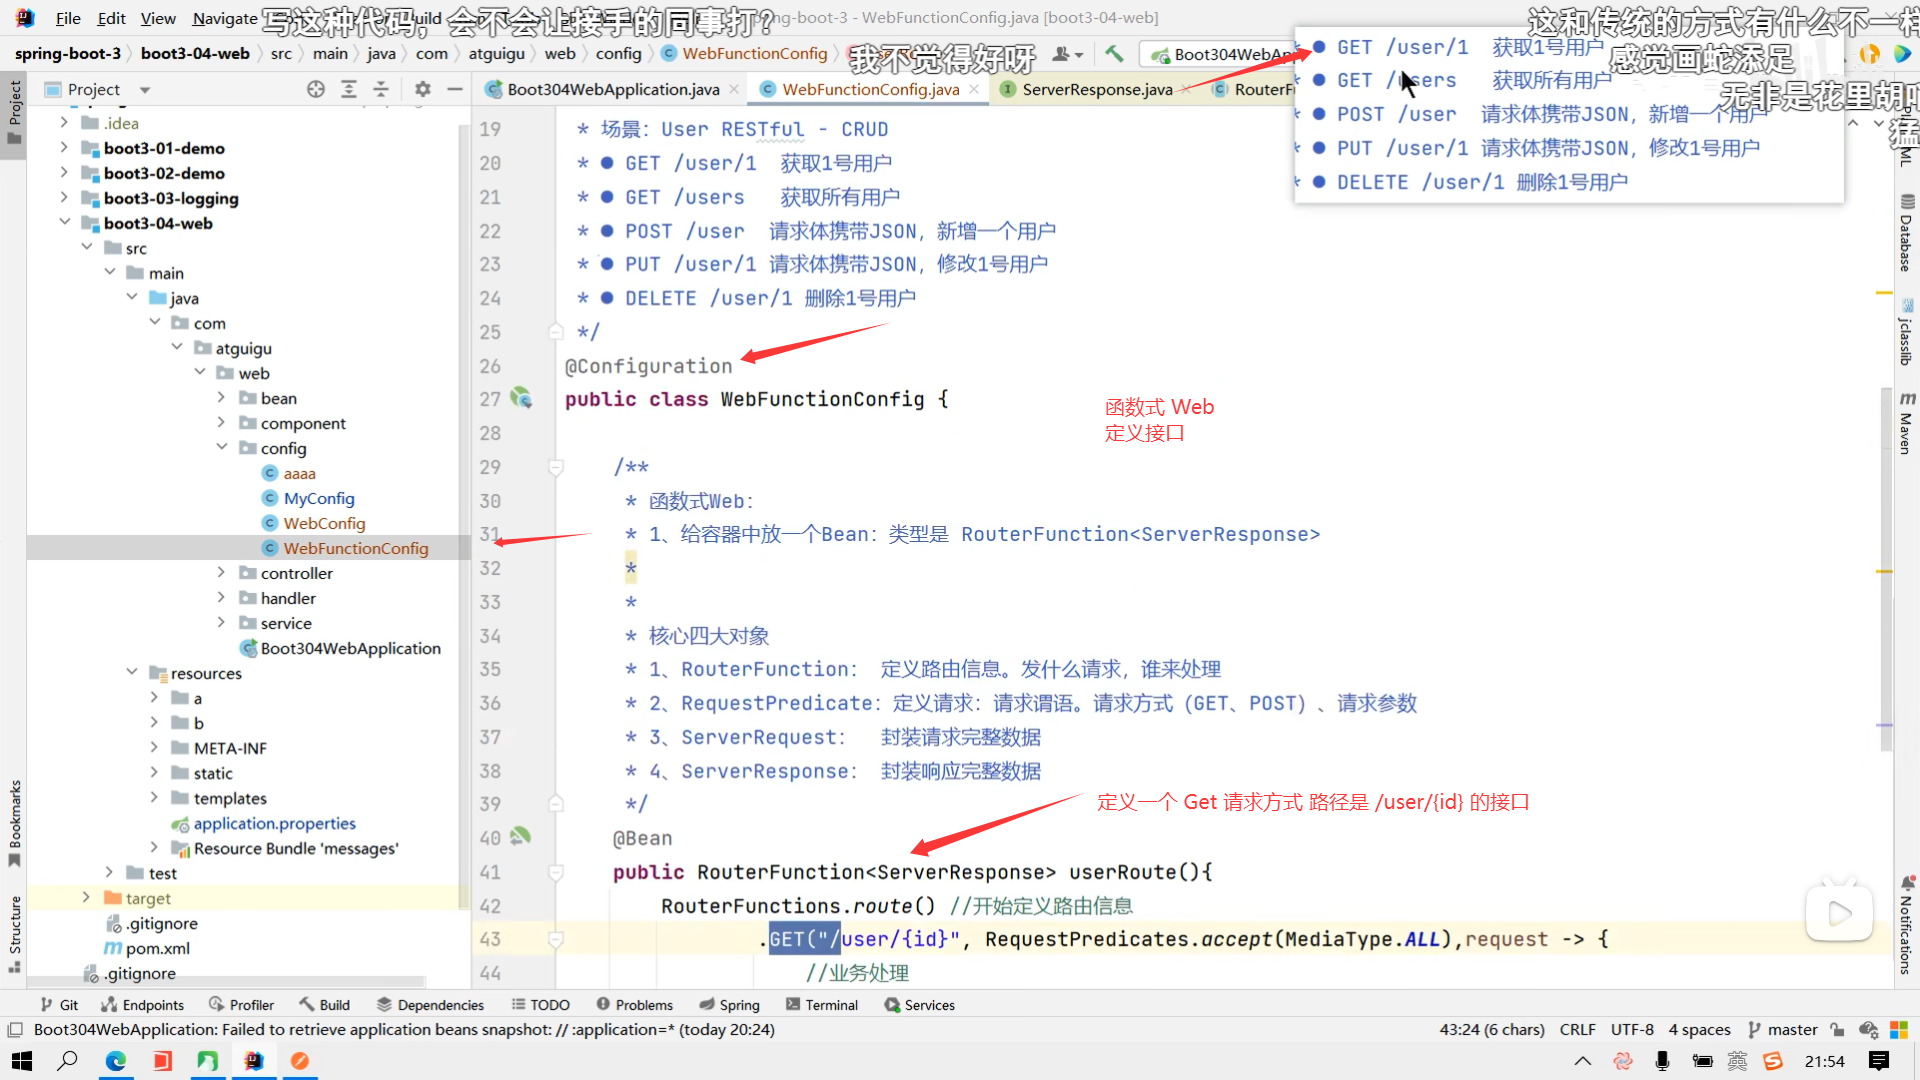The width and height of the screenshot is (1920, 1080).
Task: Switch to ServerResponse.java tab
Action: [1096, 90]
